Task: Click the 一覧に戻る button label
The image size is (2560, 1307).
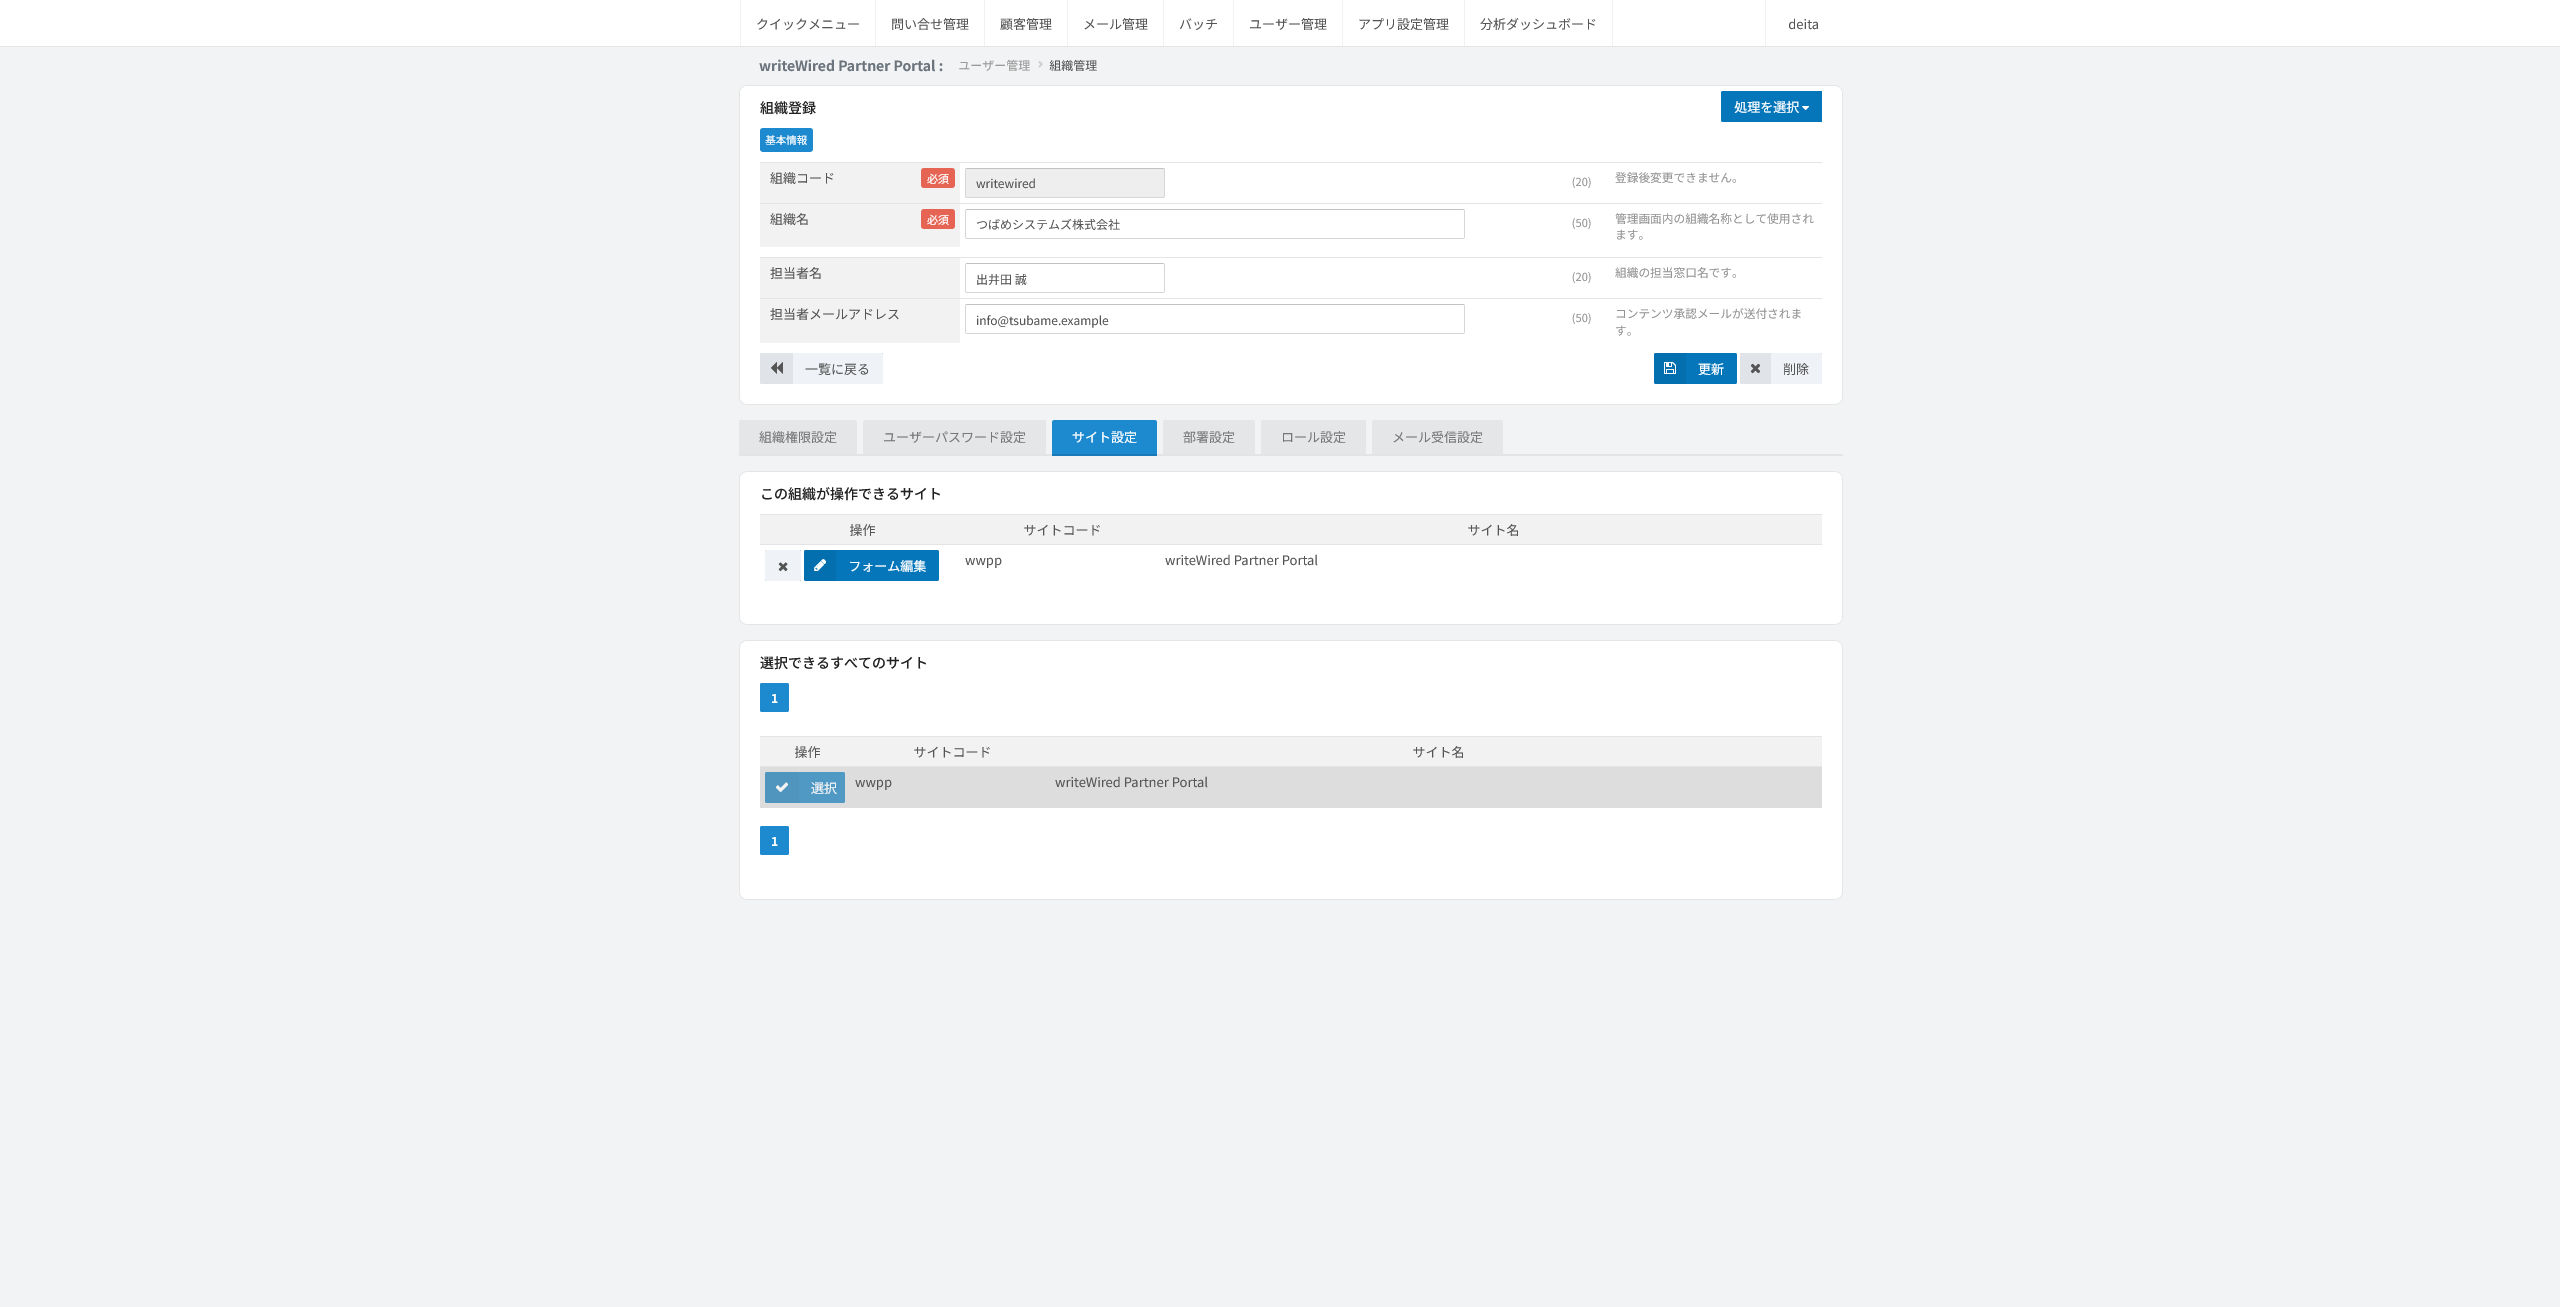Action: 837,369
